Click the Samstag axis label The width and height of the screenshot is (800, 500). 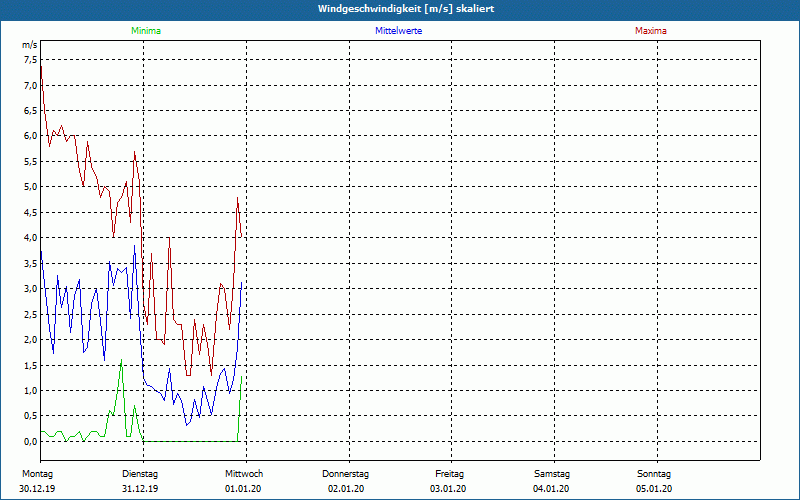tap(552, 474)
